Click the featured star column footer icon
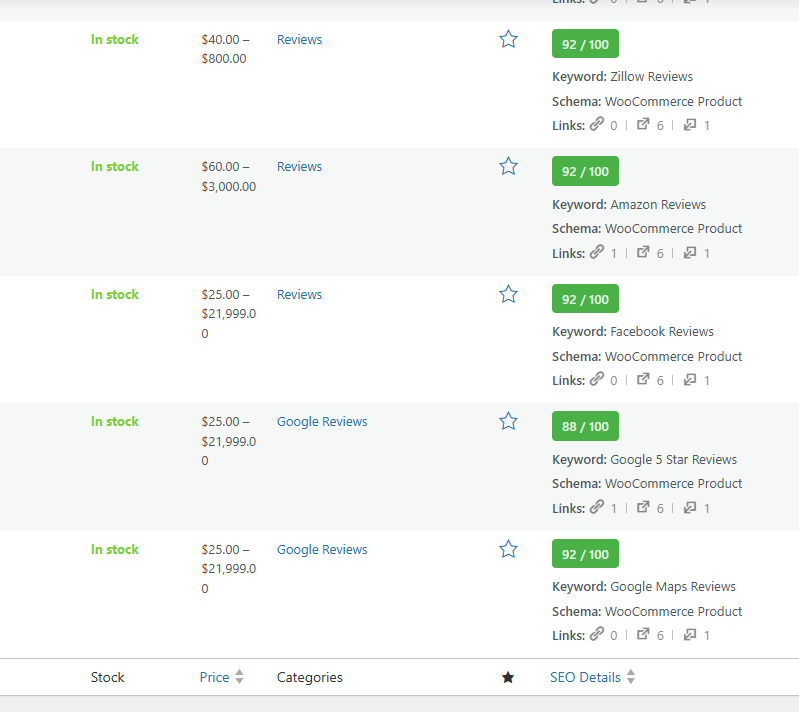 [508, 678]
